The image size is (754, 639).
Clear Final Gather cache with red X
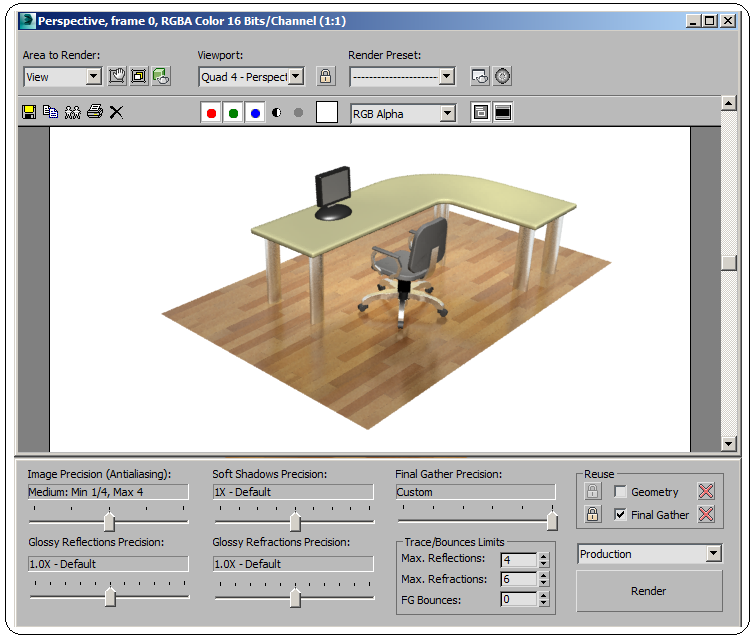[x=706, y=515]
